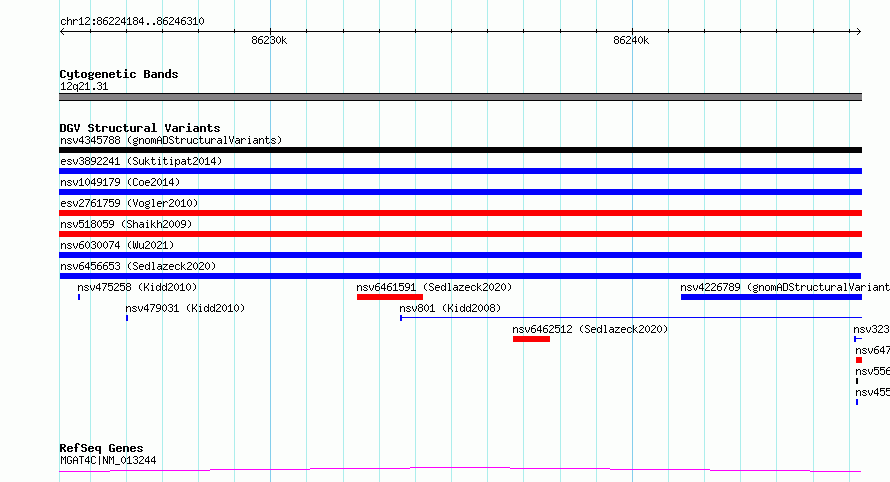
Task: Open variant nsv6456653 (Sedlazeck2020) label
Action: [138, 266]
